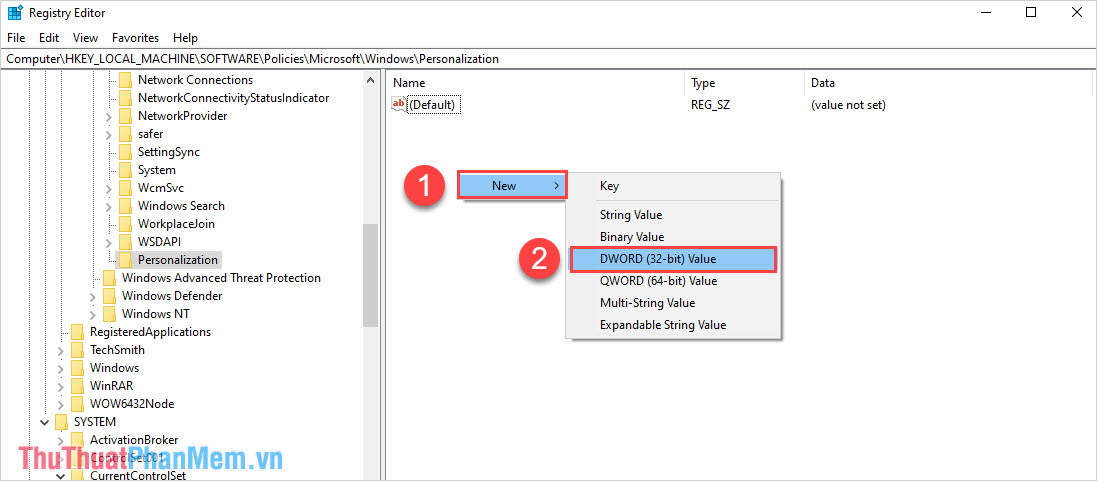Click the Type column header
Viewport: 1097px width, 481px height.
[703, 83]
